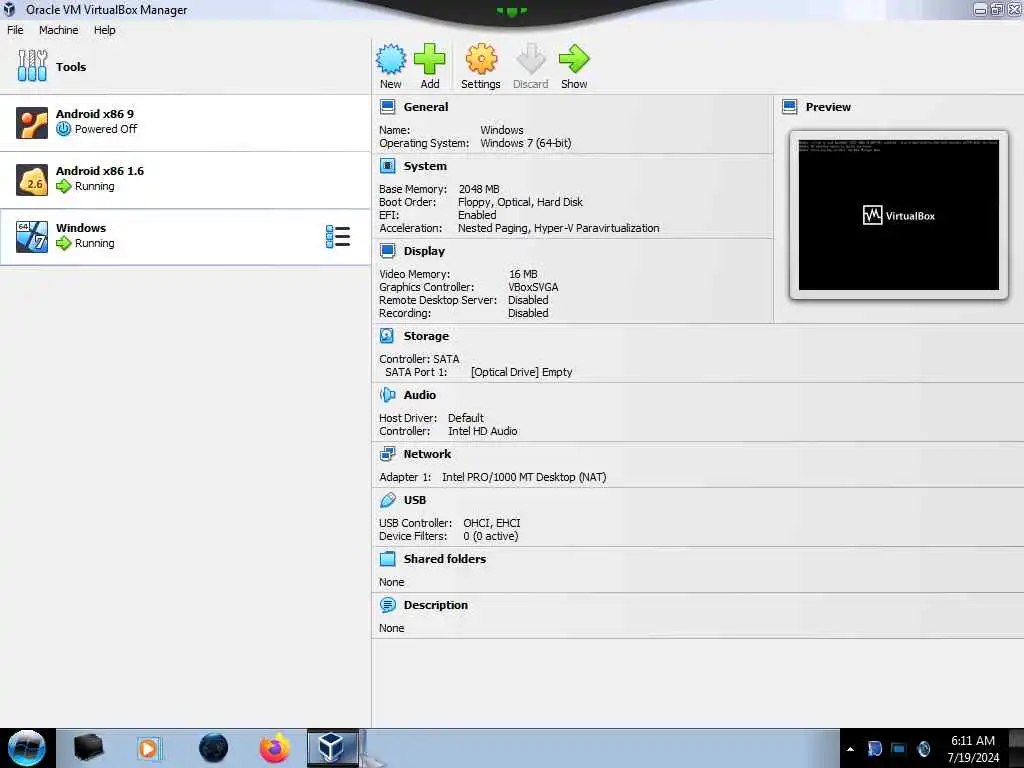This screenshot has height=768, width=1024.
Task: Click the 'Intel HD Audio' controller value
Action: point(483,431)
